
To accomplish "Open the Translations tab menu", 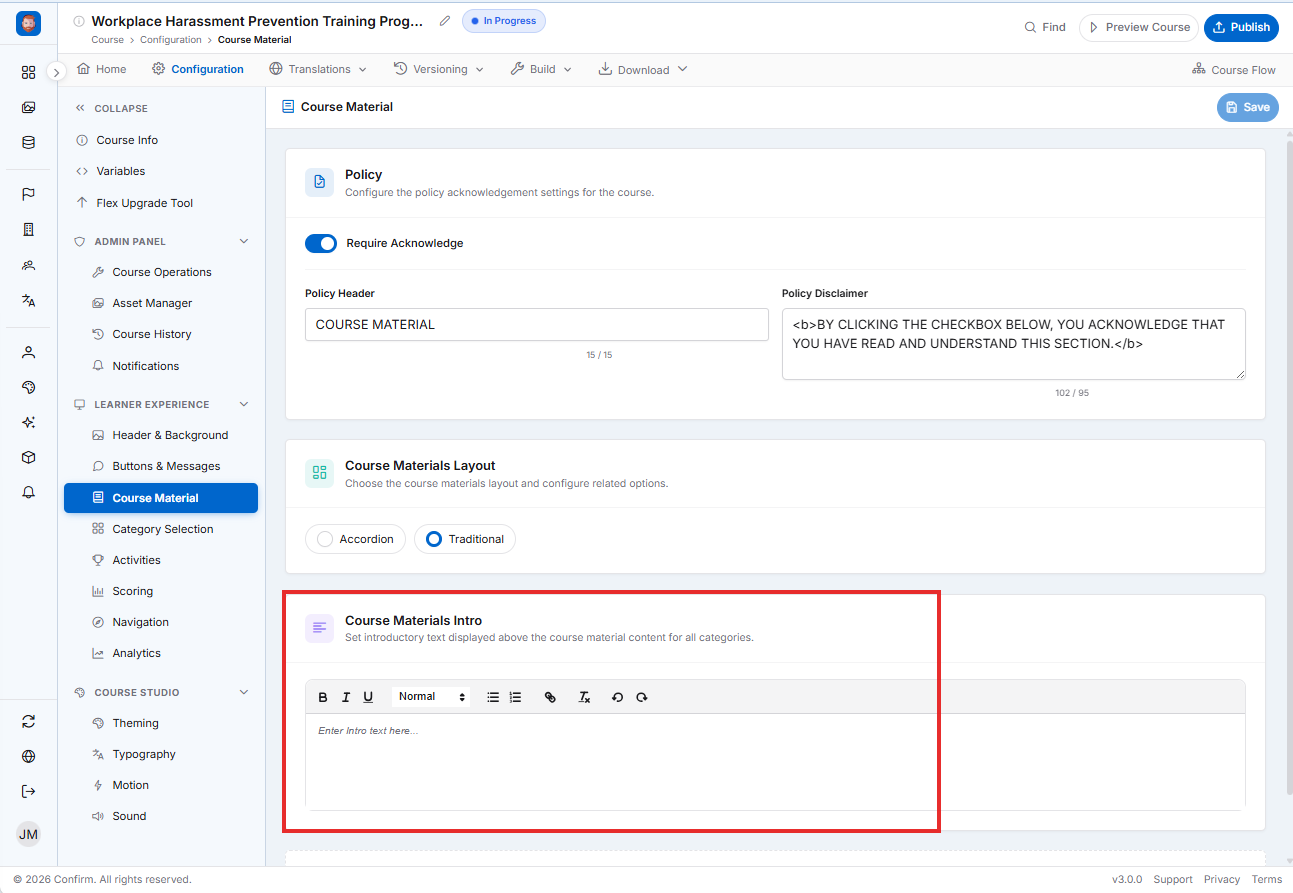I will [318, 69].
